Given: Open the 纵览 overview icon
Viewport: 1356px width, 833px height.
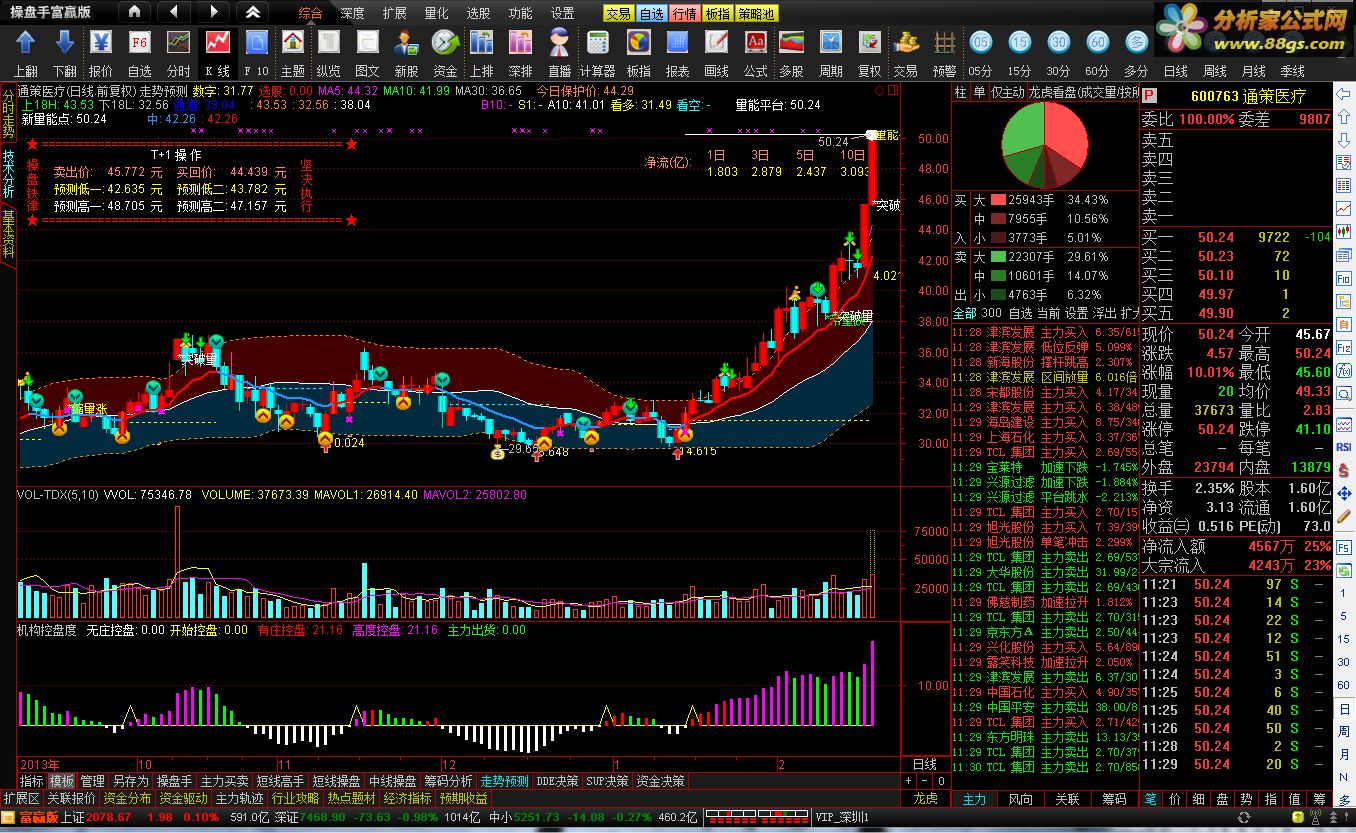Looking at the screenshot, I should (x=328, y=43).
